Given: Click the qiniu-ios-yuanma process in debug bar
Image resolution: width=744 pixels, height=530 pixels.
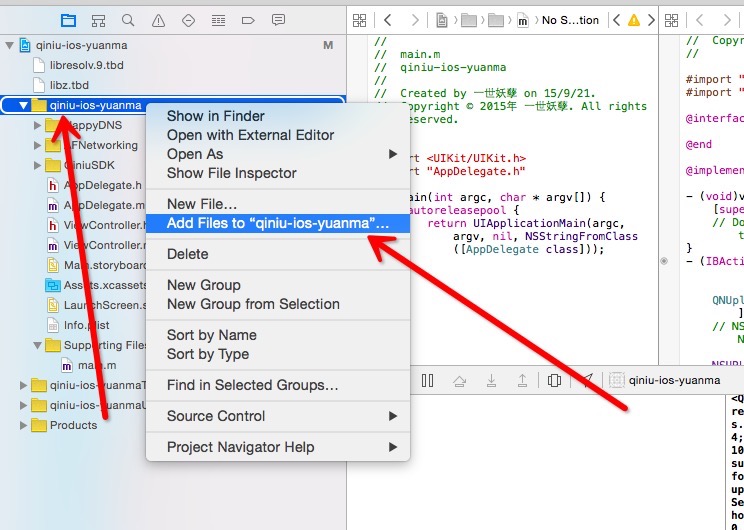Looking at the screenshot, I should [x=665, y=381].
